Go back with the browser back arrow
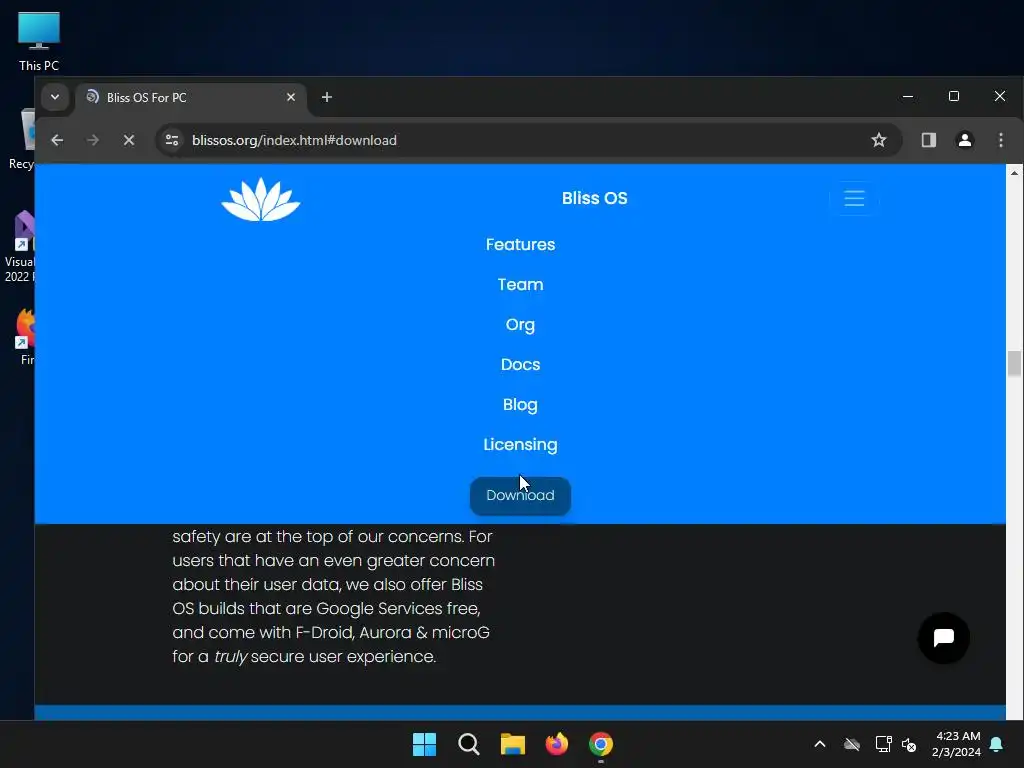 (57, 140)
